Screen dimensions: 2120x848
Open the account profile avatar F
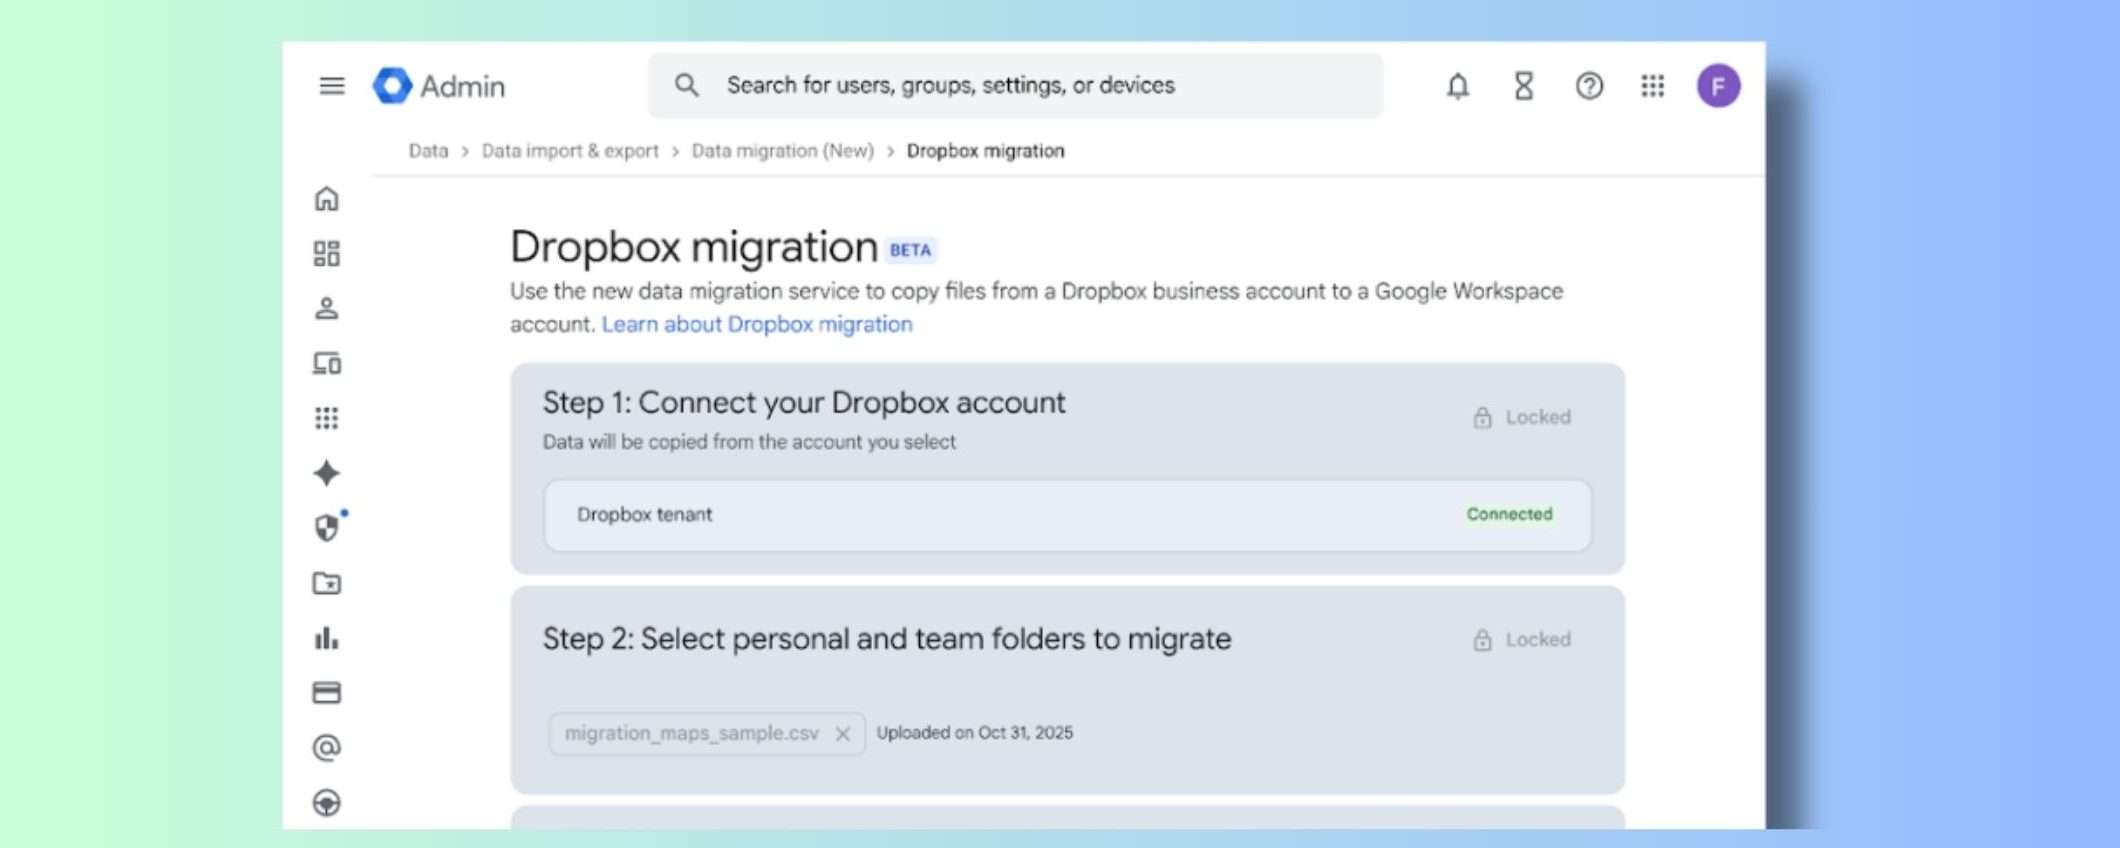click(x=1717, y=86)
